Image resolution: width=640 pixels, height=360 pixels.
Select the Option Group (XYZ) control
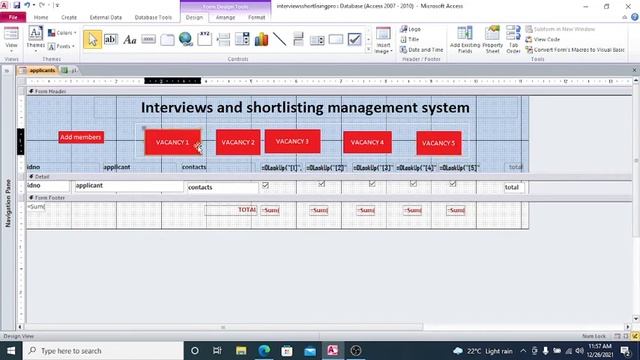(204, 39)
